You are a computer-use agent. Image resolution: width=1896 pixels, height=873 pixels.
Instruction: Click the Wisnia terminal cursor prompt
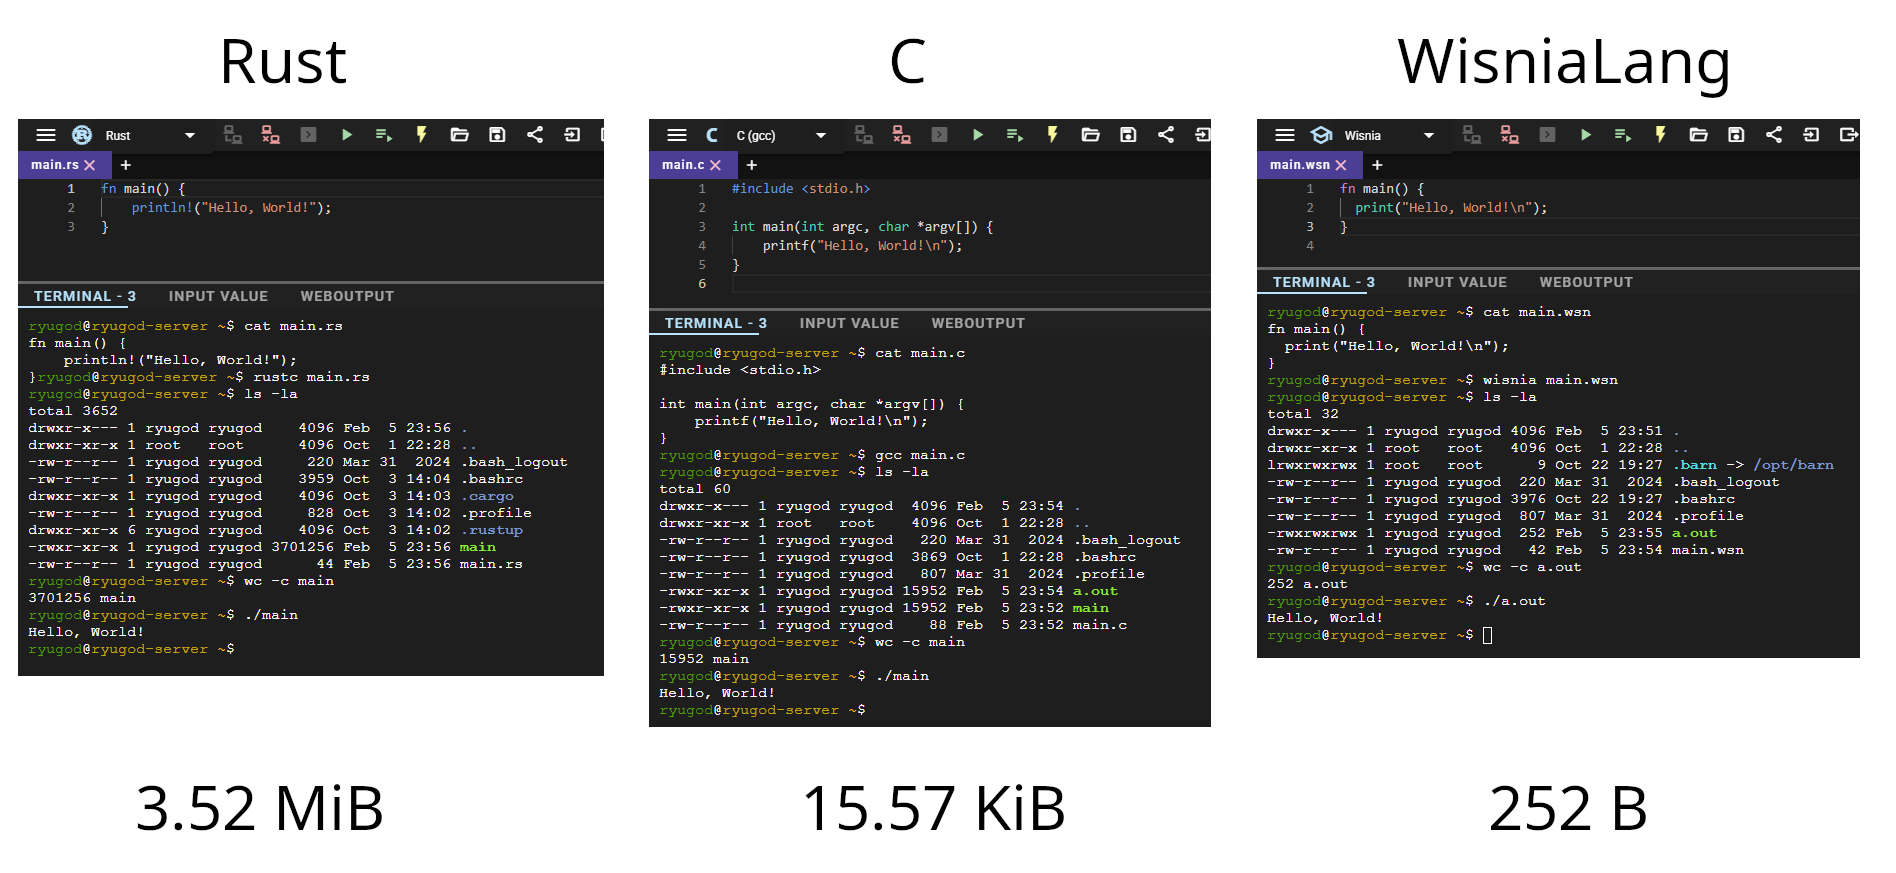tap(1487, 635)
